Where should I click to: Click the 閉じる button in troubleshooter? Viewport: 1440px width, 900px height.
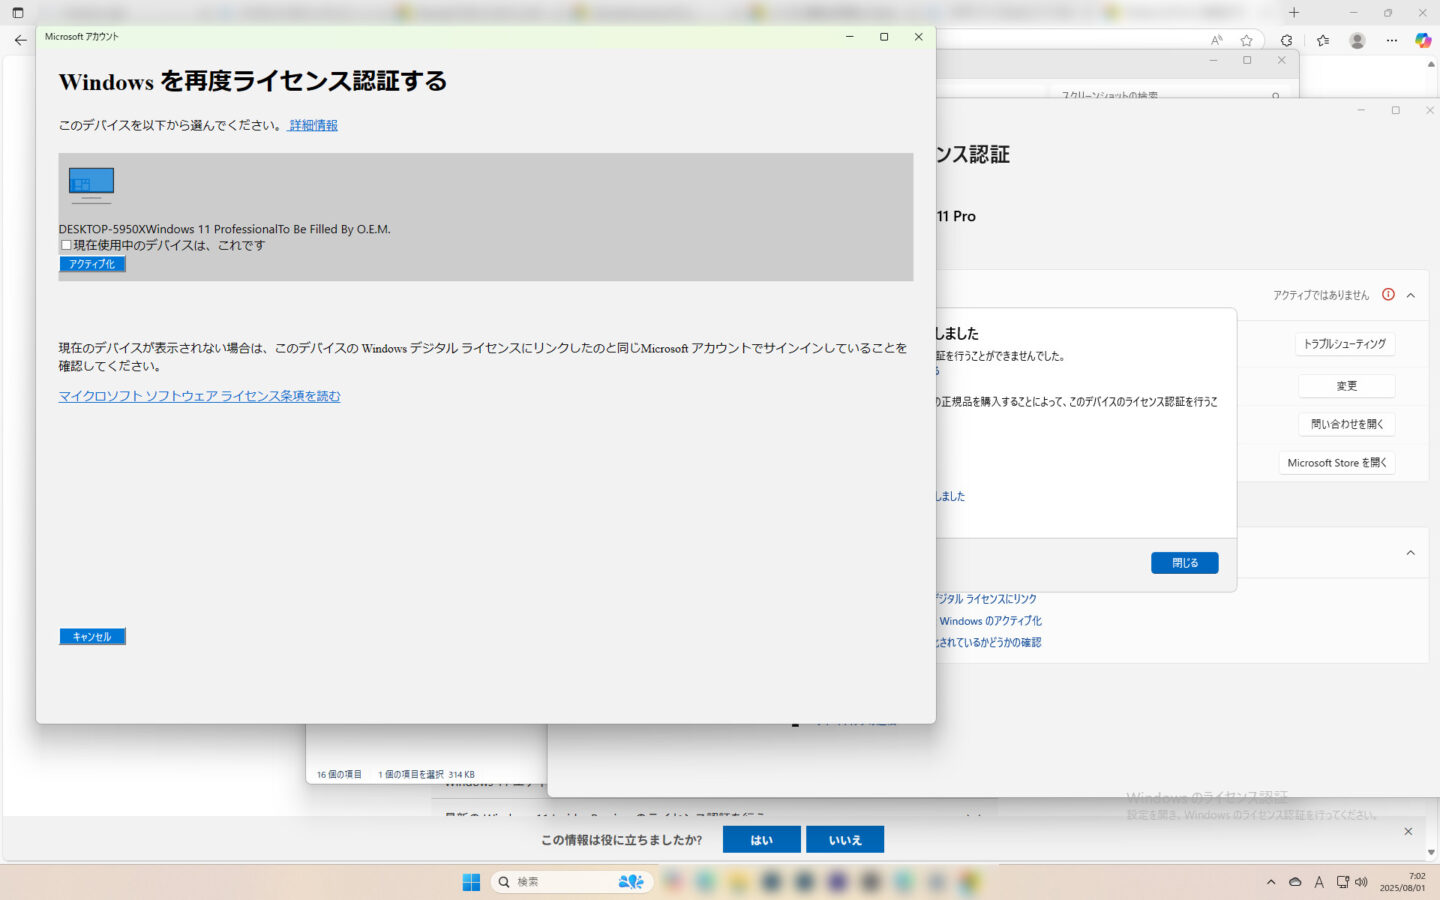click(1185, 563)
